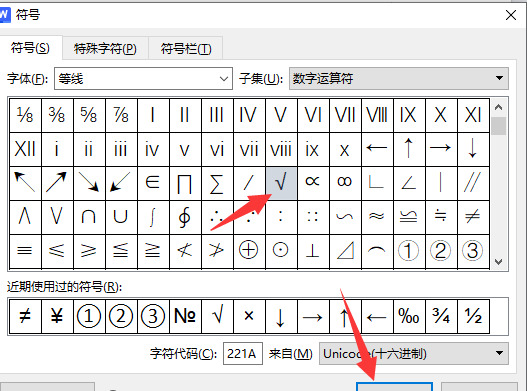Select the northwest diagonal arrow symbol
Viewport: 527px width, 391px height.
pyautogui.click(x=25, y=183)
